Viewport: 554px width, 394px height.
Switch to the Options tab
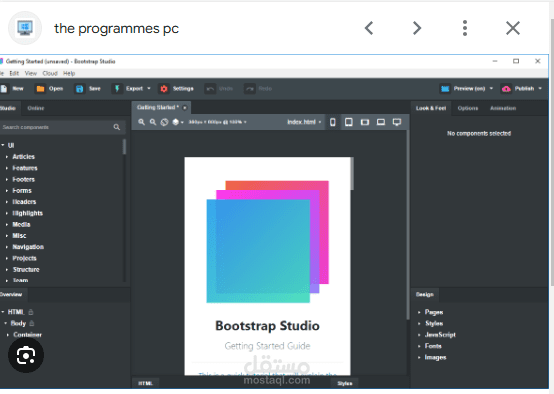(x=468, y=108)
